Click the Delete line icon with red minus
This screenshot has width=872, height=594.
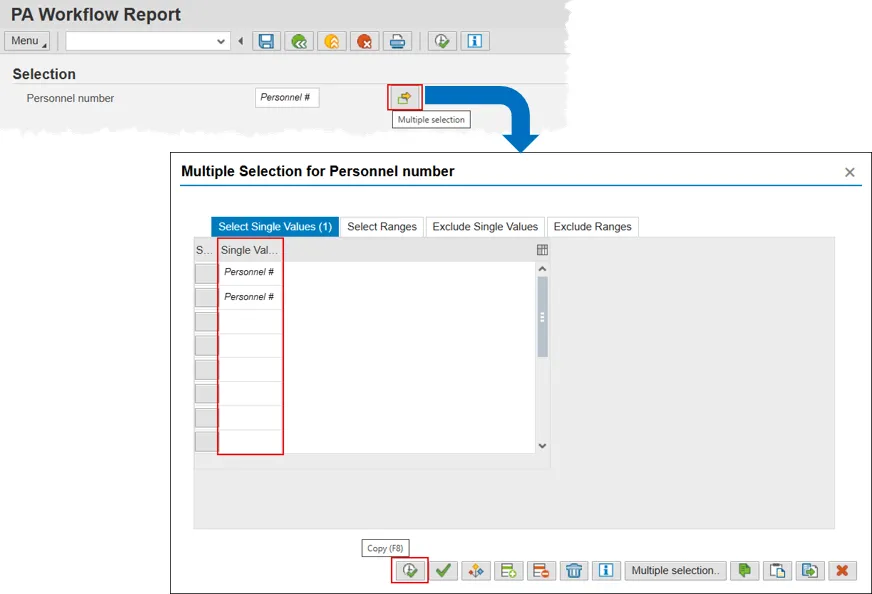(541, 570)
